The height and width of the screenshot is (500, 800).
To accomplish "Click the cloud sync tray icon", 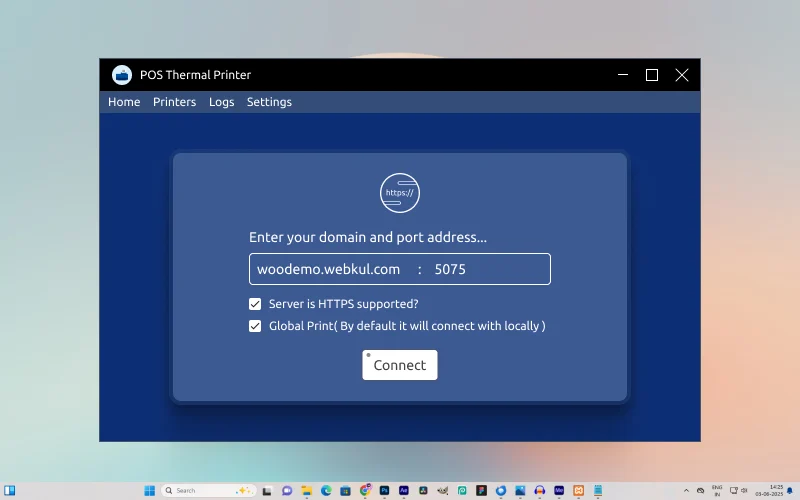I will coord(701,491).
